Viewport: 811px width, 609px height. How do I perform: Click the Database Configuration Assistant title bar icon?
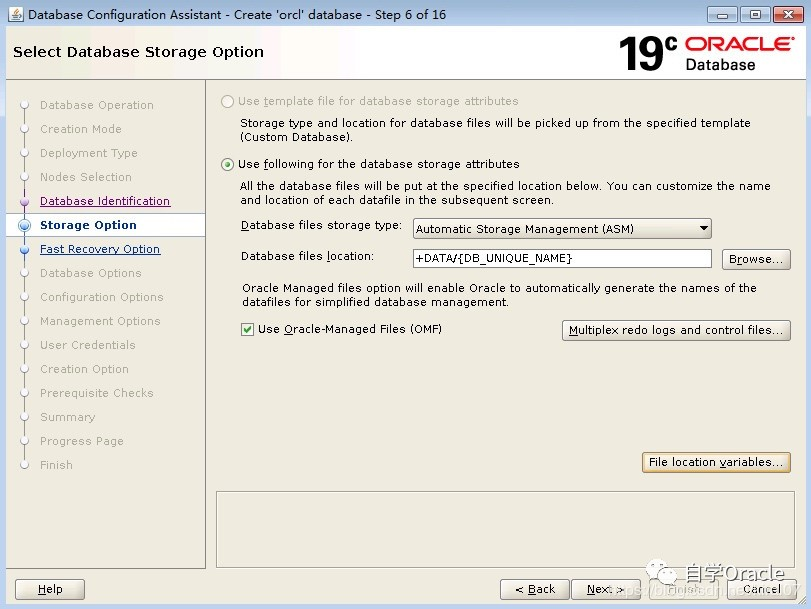point(14,14)
